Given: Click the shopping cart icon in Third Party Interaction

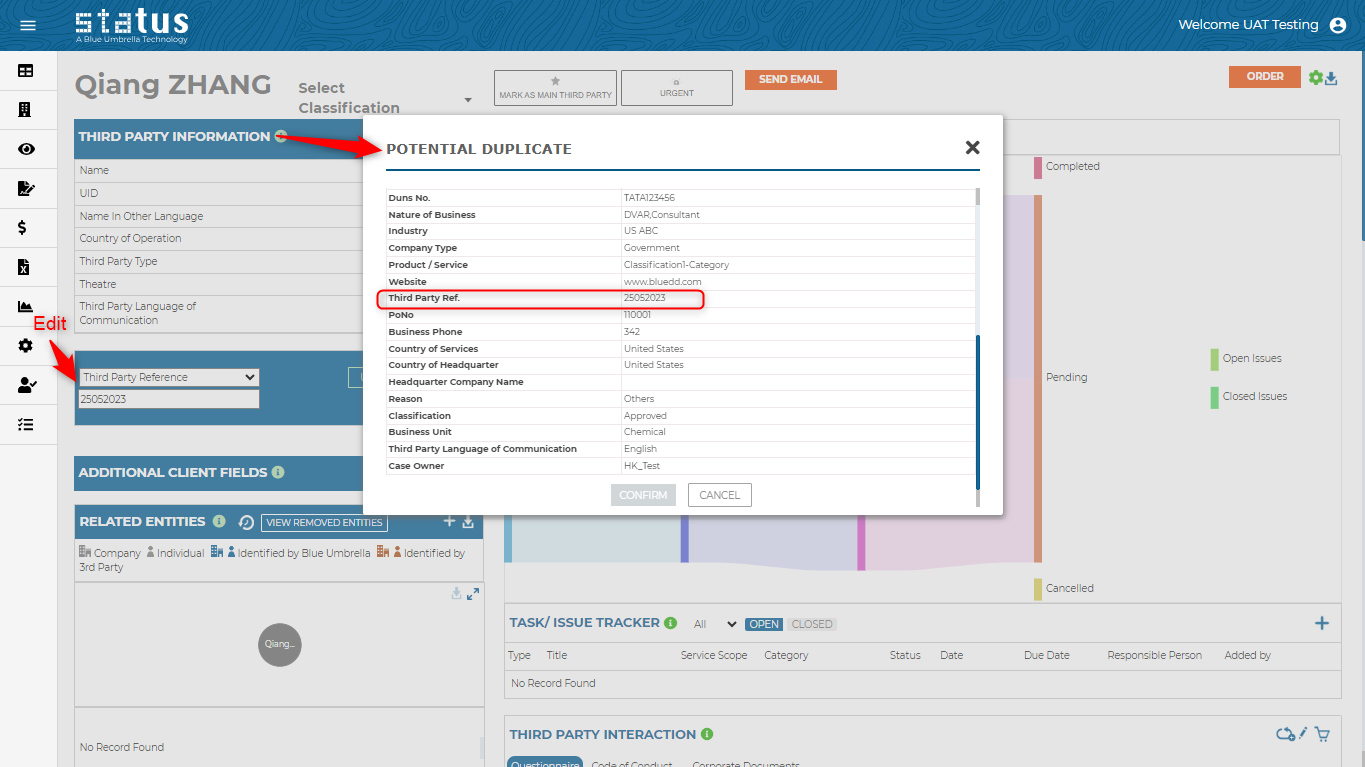Looking at the screenshot, I should pyautogui.click(x=1322, y=735).
